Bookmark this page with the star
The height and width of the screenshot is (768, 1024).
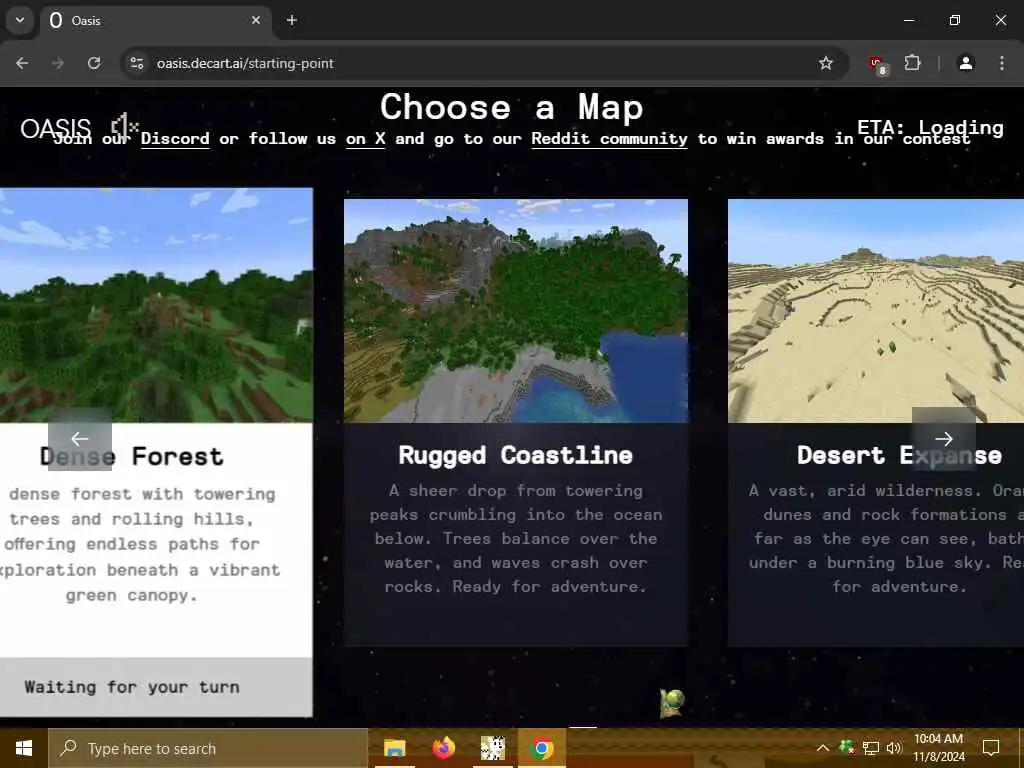[825, 63]
